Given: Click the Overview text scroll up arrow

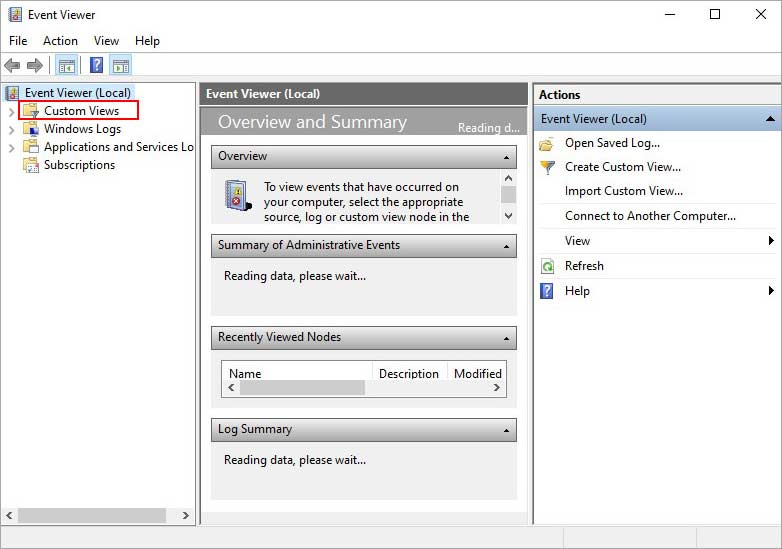Looking at the screenshot, I should pyautogui.click(x=508, y=178).
